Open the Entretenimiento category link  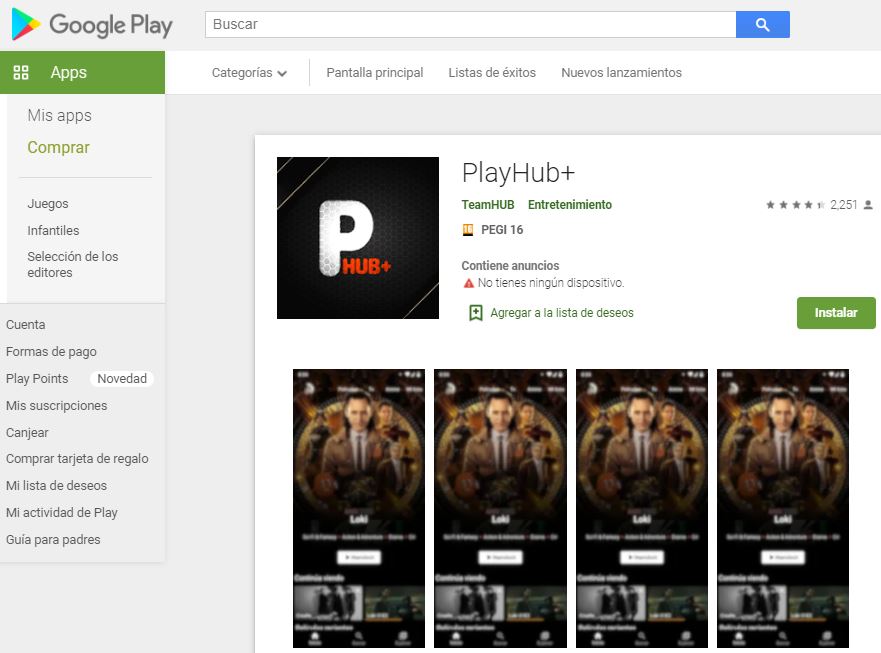point(569,205)
